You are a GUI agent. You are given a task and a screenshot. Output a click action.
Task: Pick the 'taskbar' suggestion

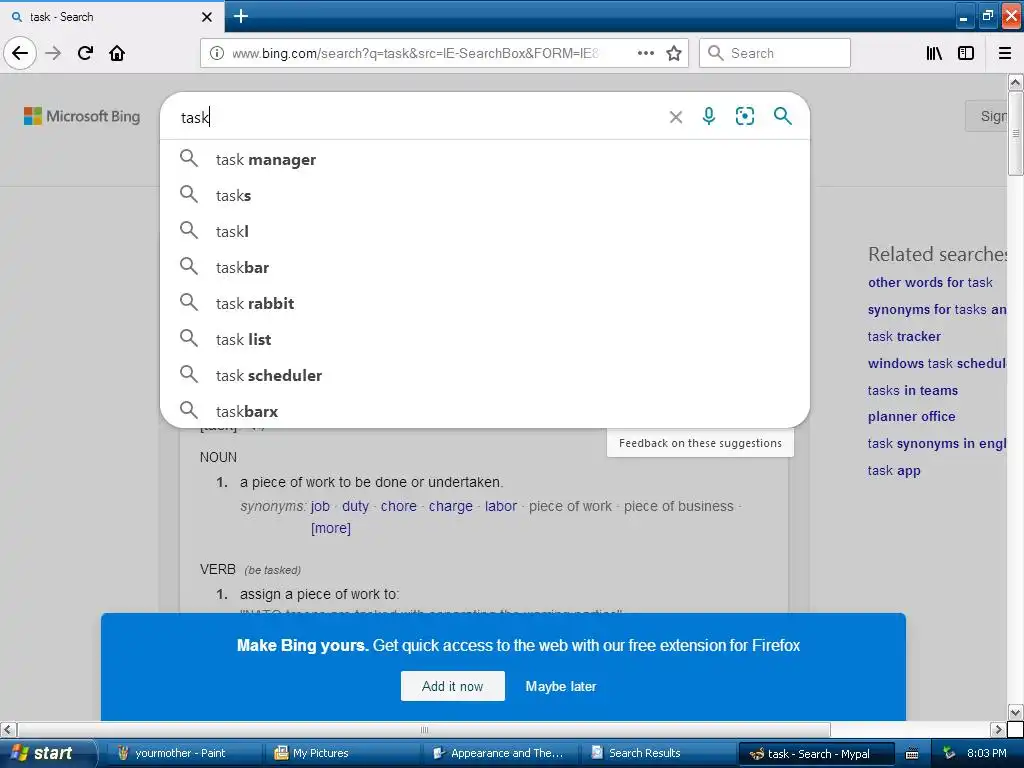point(485,267)
